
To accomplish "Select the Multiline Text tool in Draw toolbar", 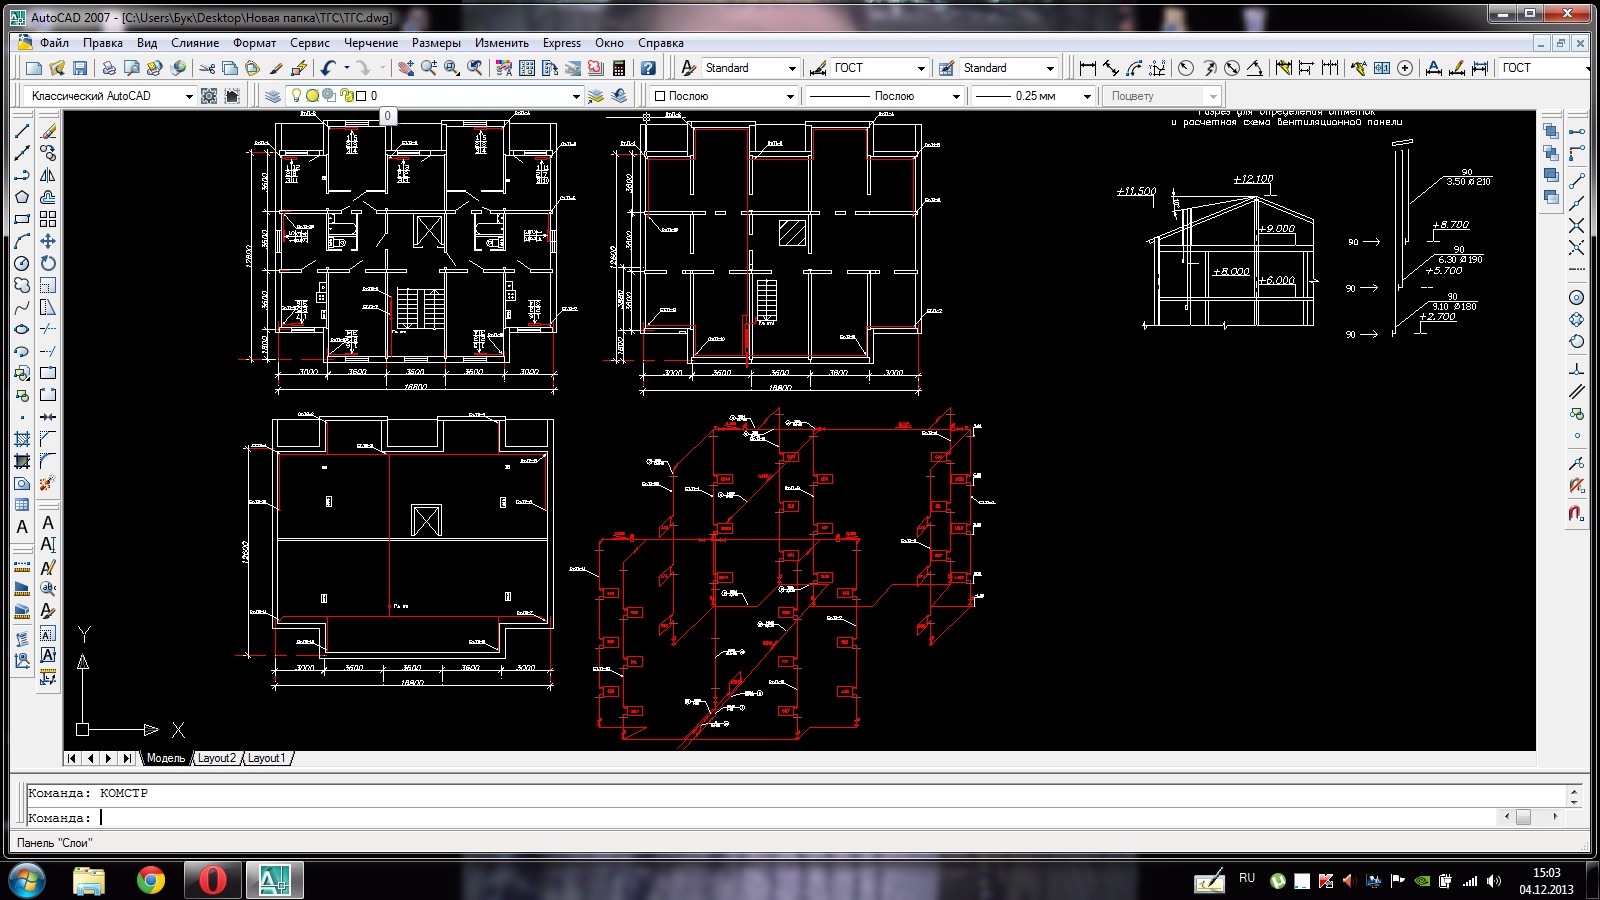I will coord(22,527).
